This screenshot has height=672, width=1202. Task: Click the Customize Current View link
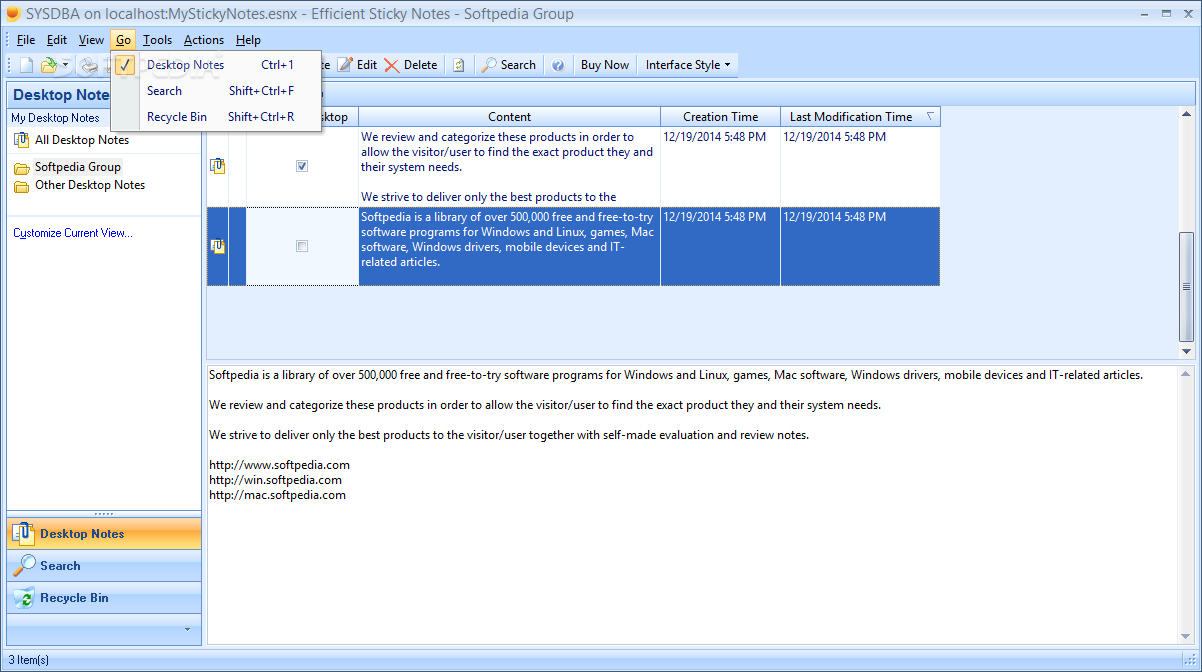tap(73, 233)
